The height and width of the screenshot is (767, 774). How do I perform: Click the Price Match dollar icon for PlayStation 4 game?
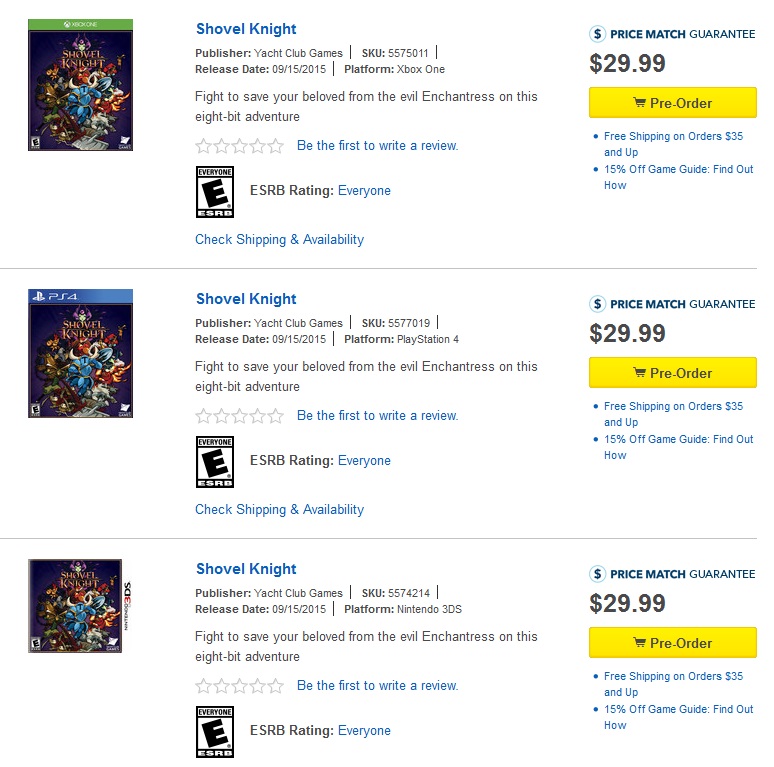tap(597, 304)
